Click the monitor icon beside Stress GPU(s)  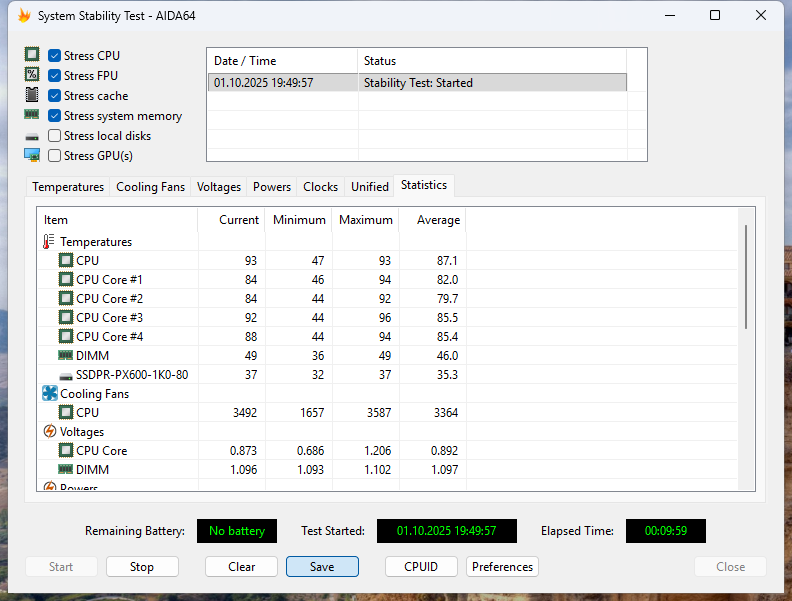[x=32, y=155]
